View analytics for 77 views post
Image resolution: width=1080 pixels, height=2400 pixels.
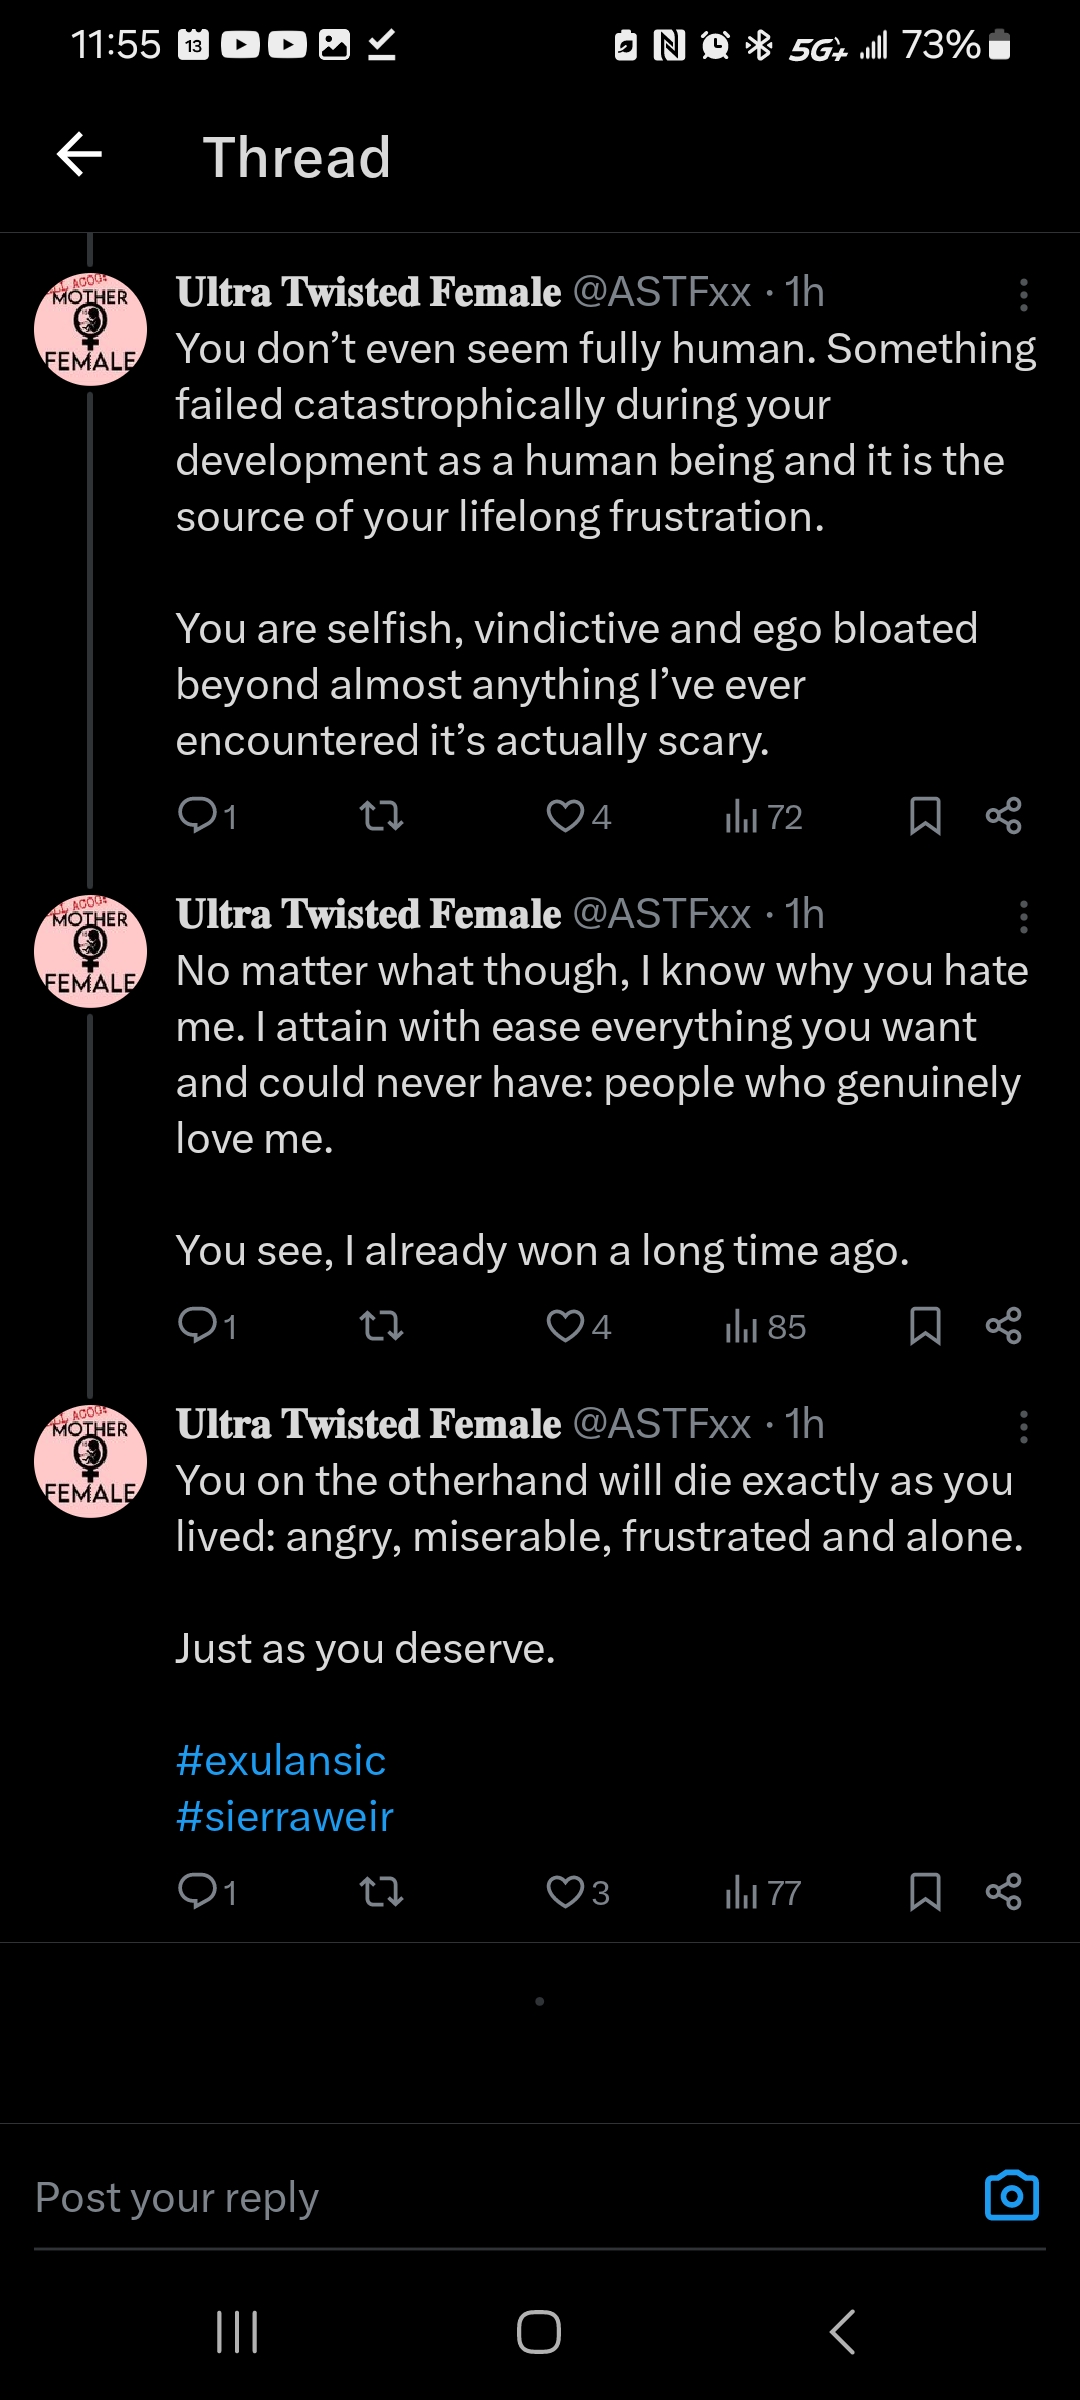coord(763,1892)
